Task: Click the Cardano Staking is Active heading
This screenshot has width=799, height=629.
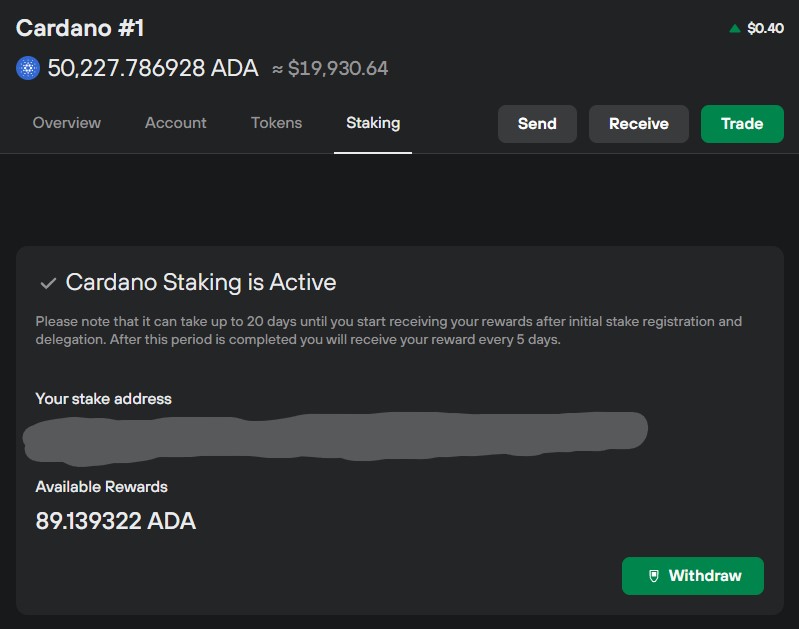Action: [x=200, y=282]
